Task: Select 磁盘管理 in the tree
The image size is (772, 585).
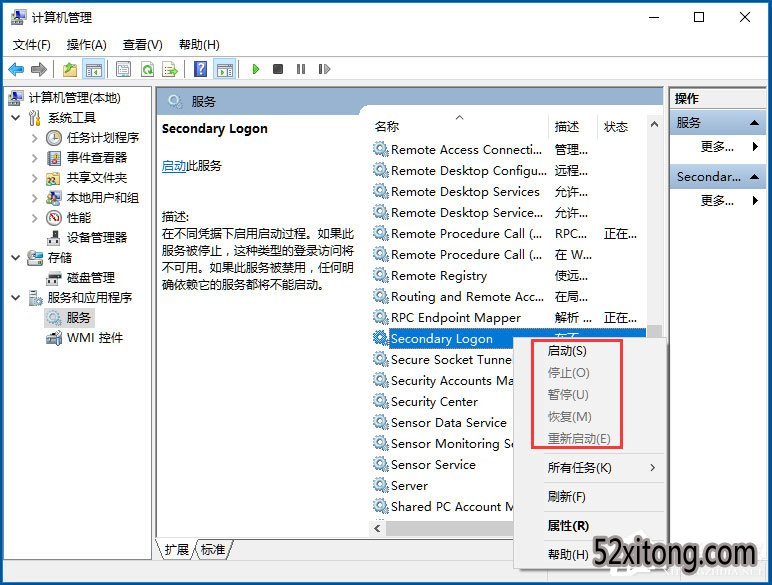Action: pos(90,277)
